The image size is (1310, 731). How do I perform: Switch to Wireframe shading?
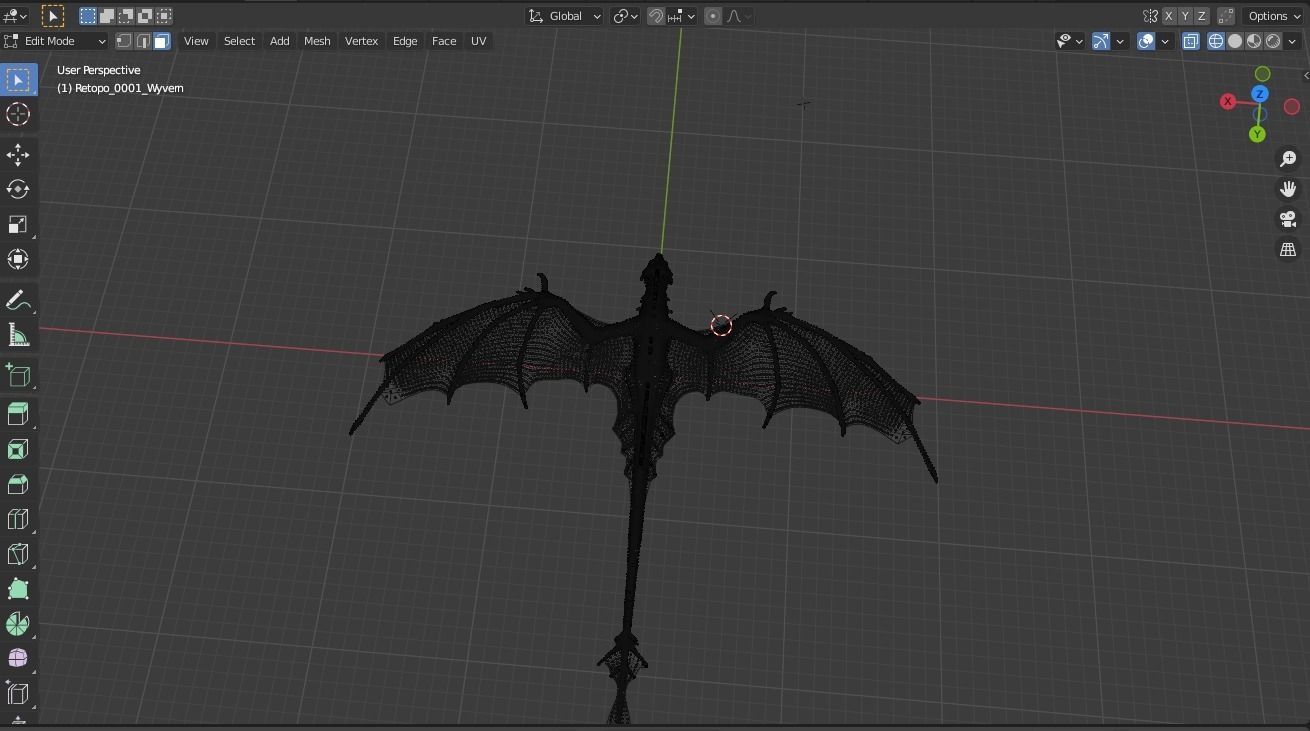[x=1216, y=41]
